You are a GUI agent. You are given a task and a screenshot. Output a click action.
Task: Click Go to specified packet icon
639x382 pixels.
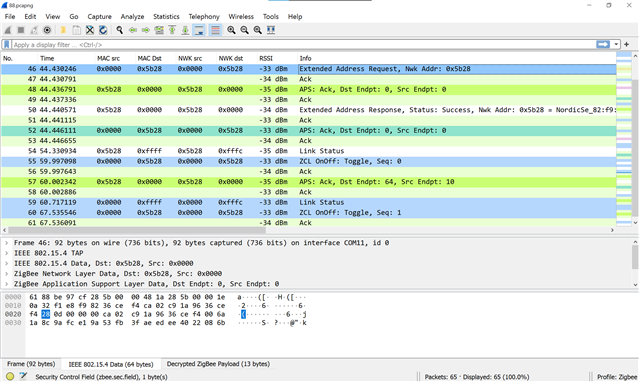(159, 30)
